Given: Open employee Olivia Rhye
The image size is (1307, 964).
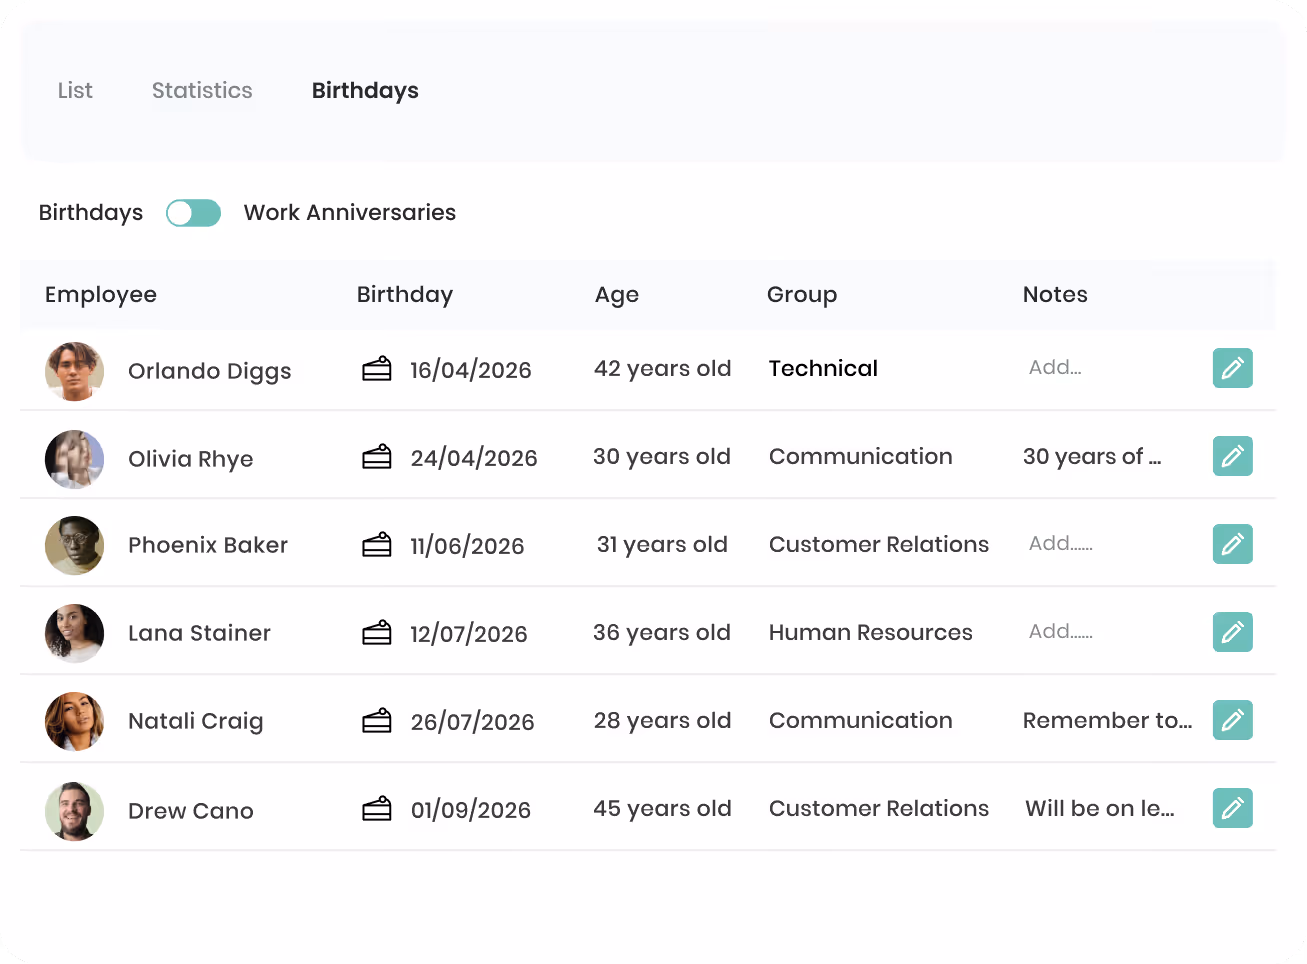Looking at the screenshot, I should pos(191,459).
